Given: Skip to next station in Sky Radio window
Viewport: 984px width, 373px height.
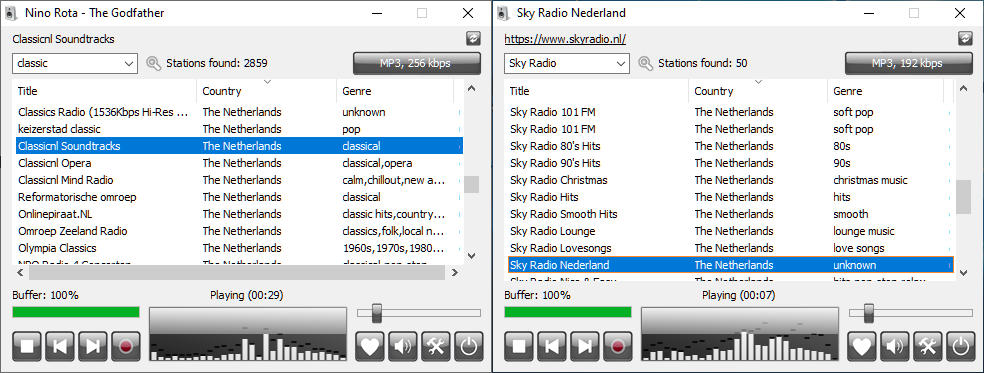Looking at the screenshot, I should [x=585, y=346].
